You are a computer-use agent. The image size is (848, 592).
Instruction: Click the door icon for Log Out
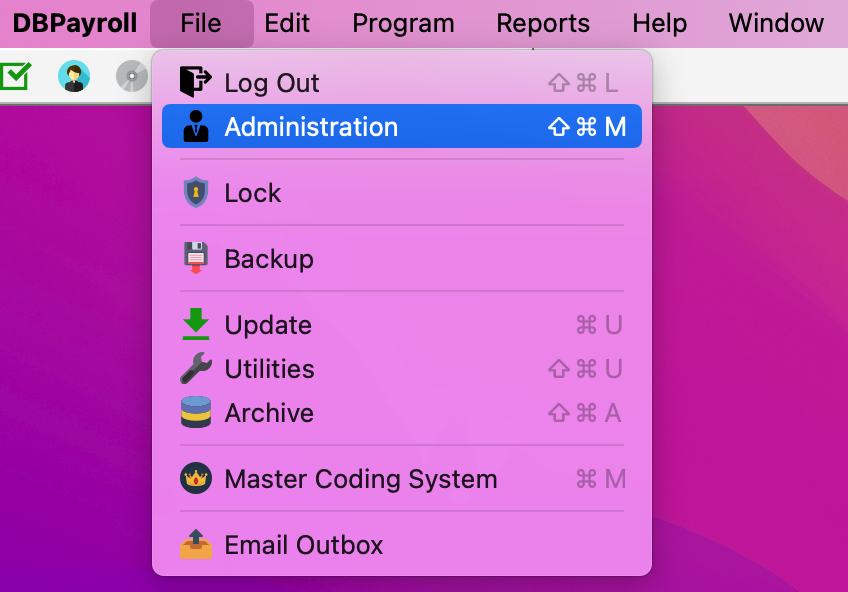pyautogui.click(x=196, y=82)
